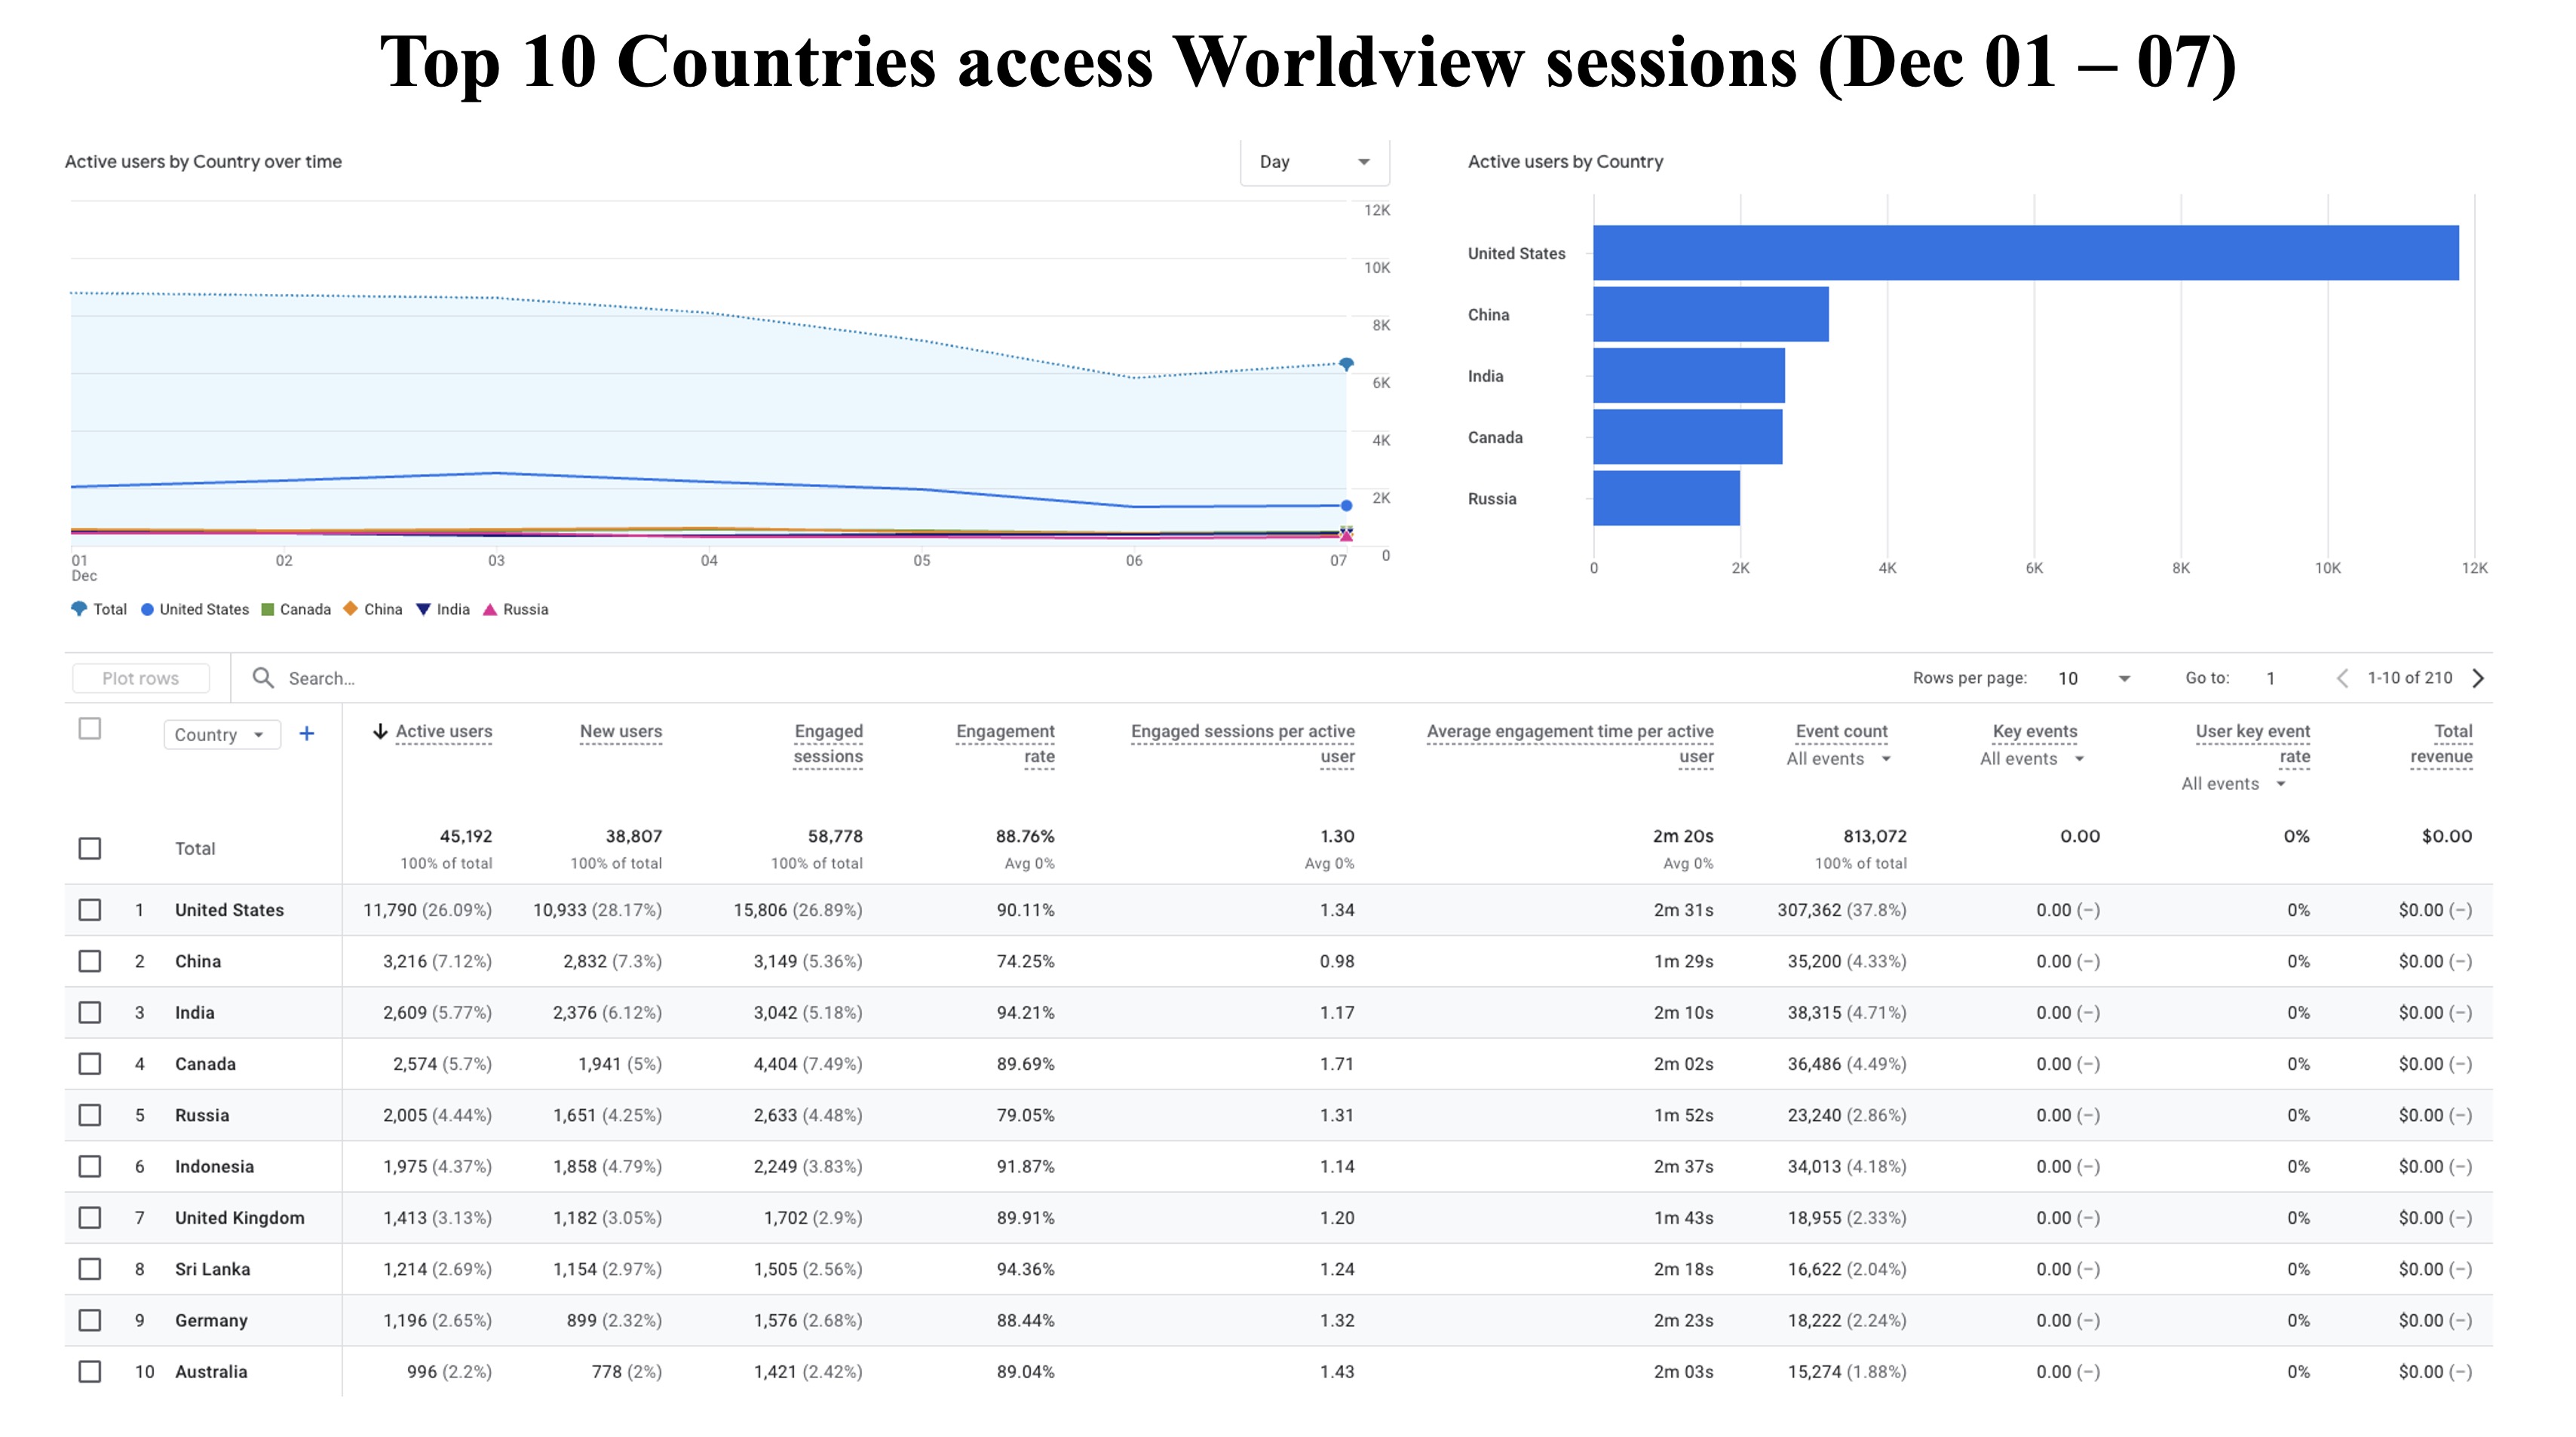Open the Day granularity dropdown

click(1314, 162)
